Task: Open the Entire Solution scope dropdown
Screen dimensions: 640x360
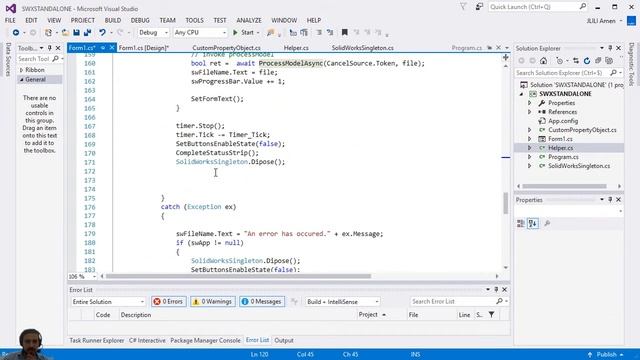Action: (x=108, y=302)
